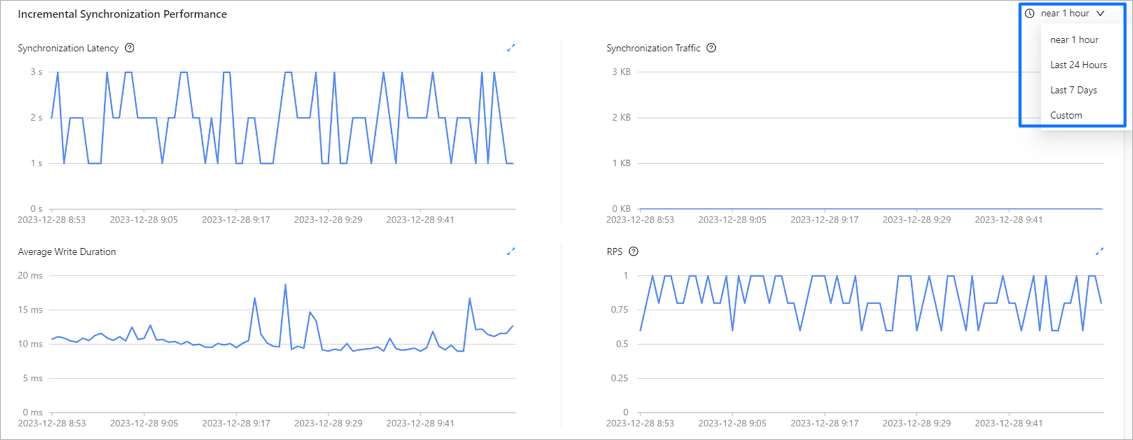Click the Incremental Synchronization Performance heading

pos(122,14)
